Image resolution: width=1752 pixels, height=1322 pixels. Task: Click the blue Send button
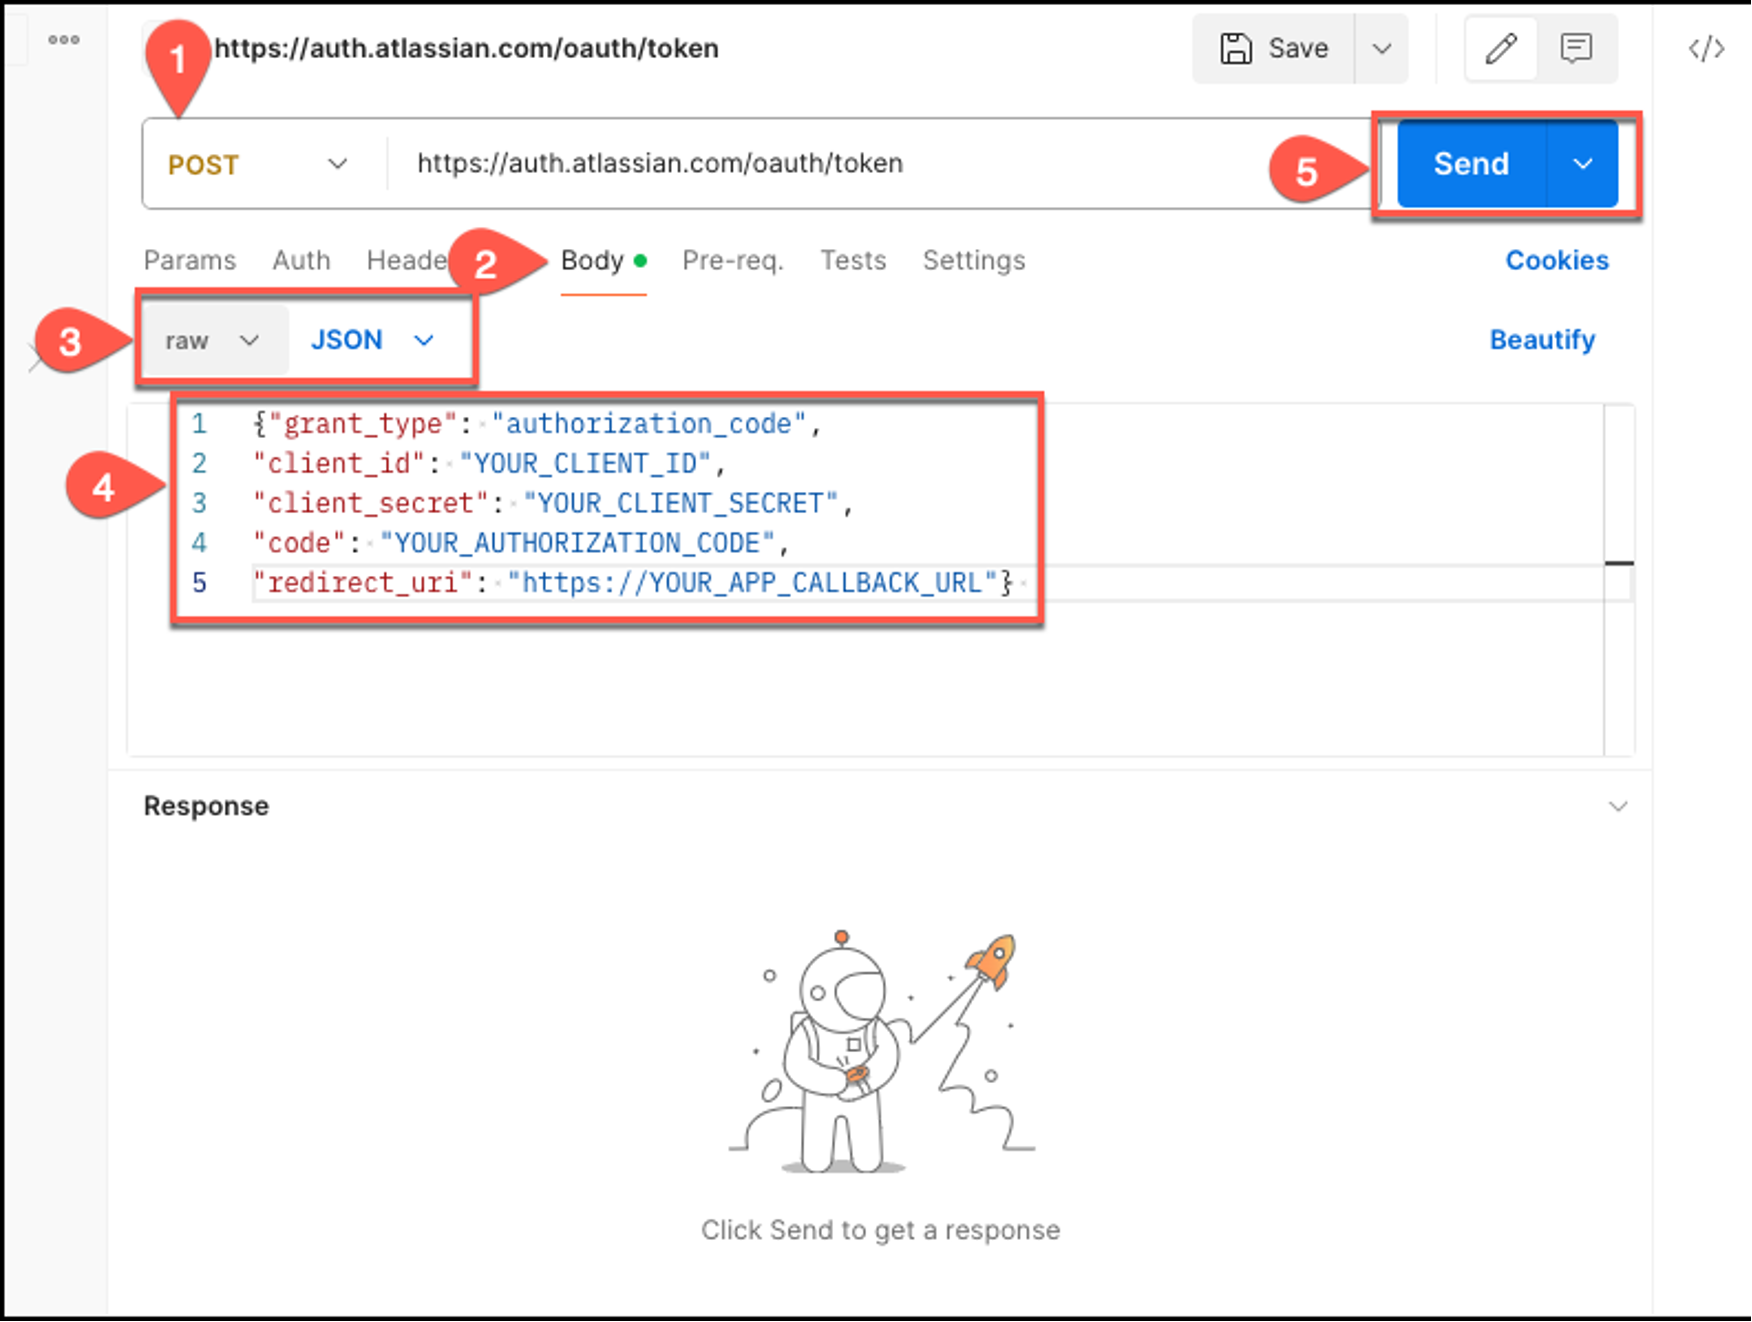click(1471, 164)
